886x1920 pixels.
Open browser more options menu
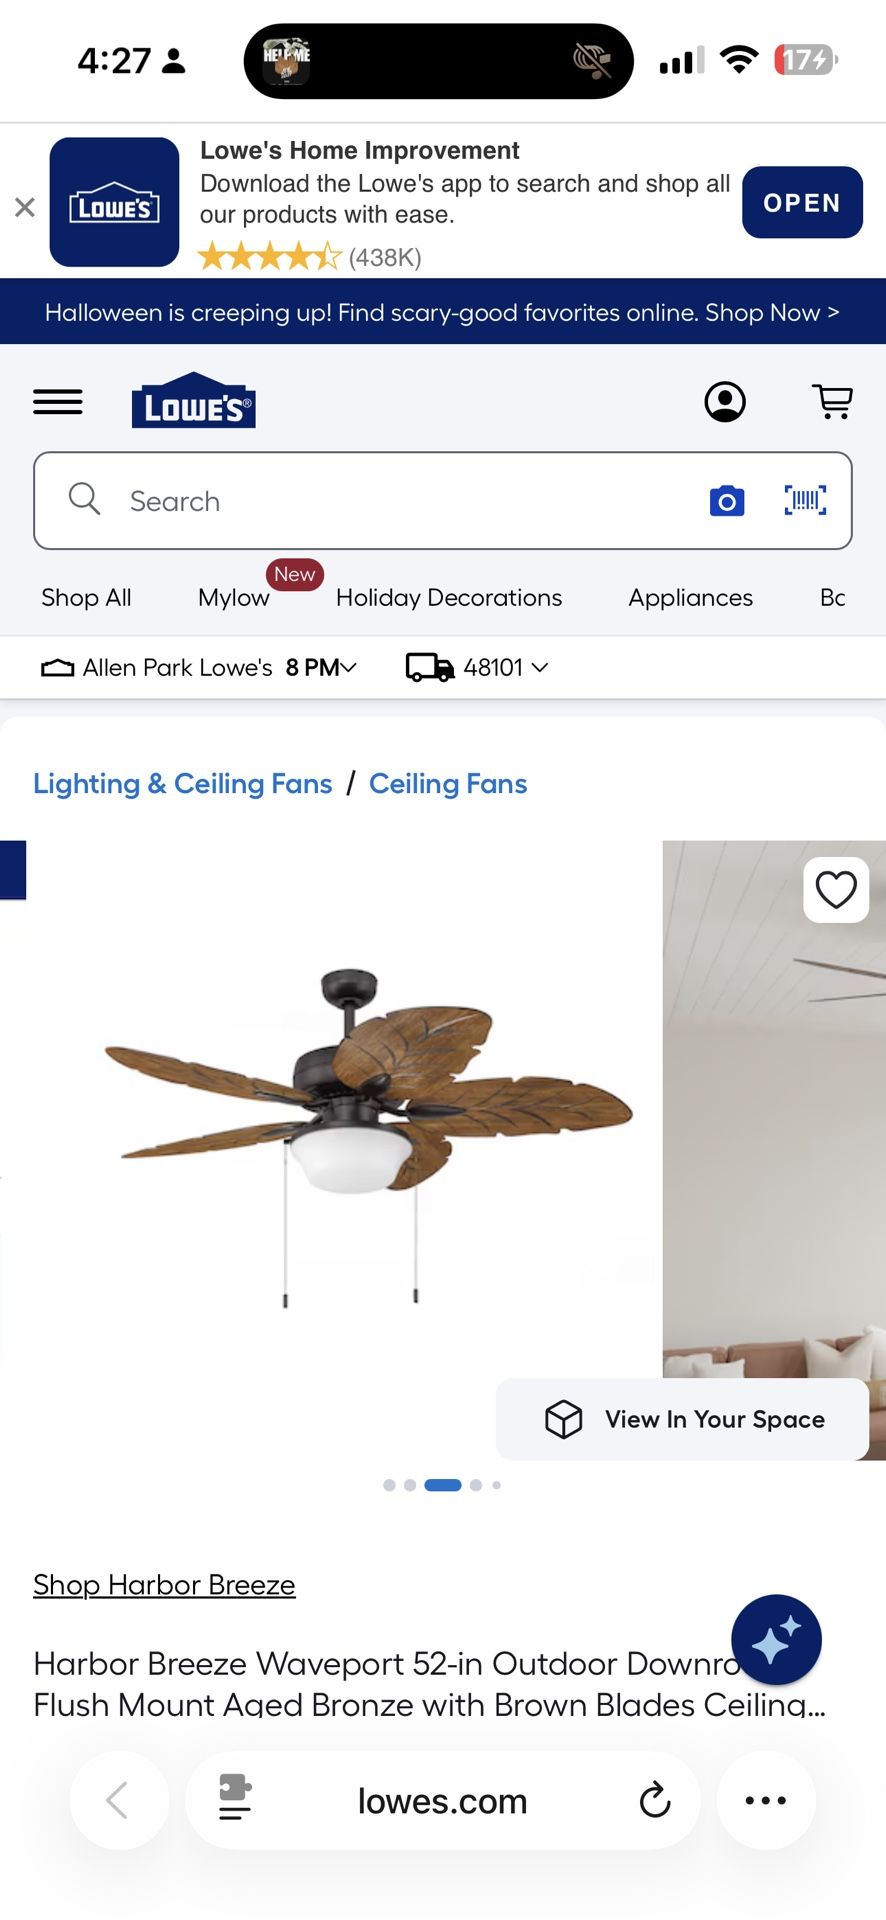point(766,1800)
